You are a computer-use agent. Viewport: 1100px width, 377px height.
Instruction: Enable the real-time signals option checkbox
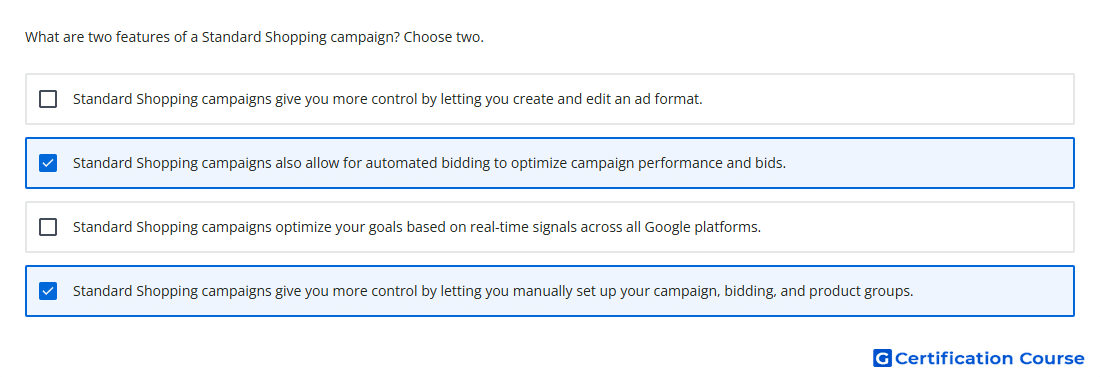[48, 227]
